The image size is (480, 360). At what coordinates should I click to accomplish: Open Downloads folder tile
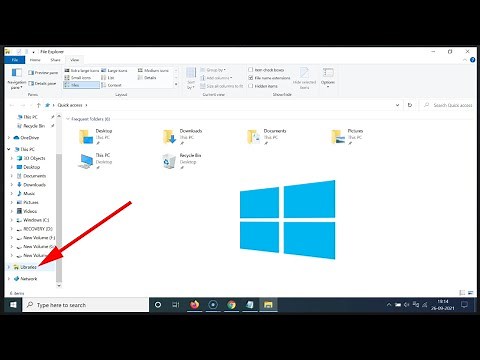click(183, 137)
